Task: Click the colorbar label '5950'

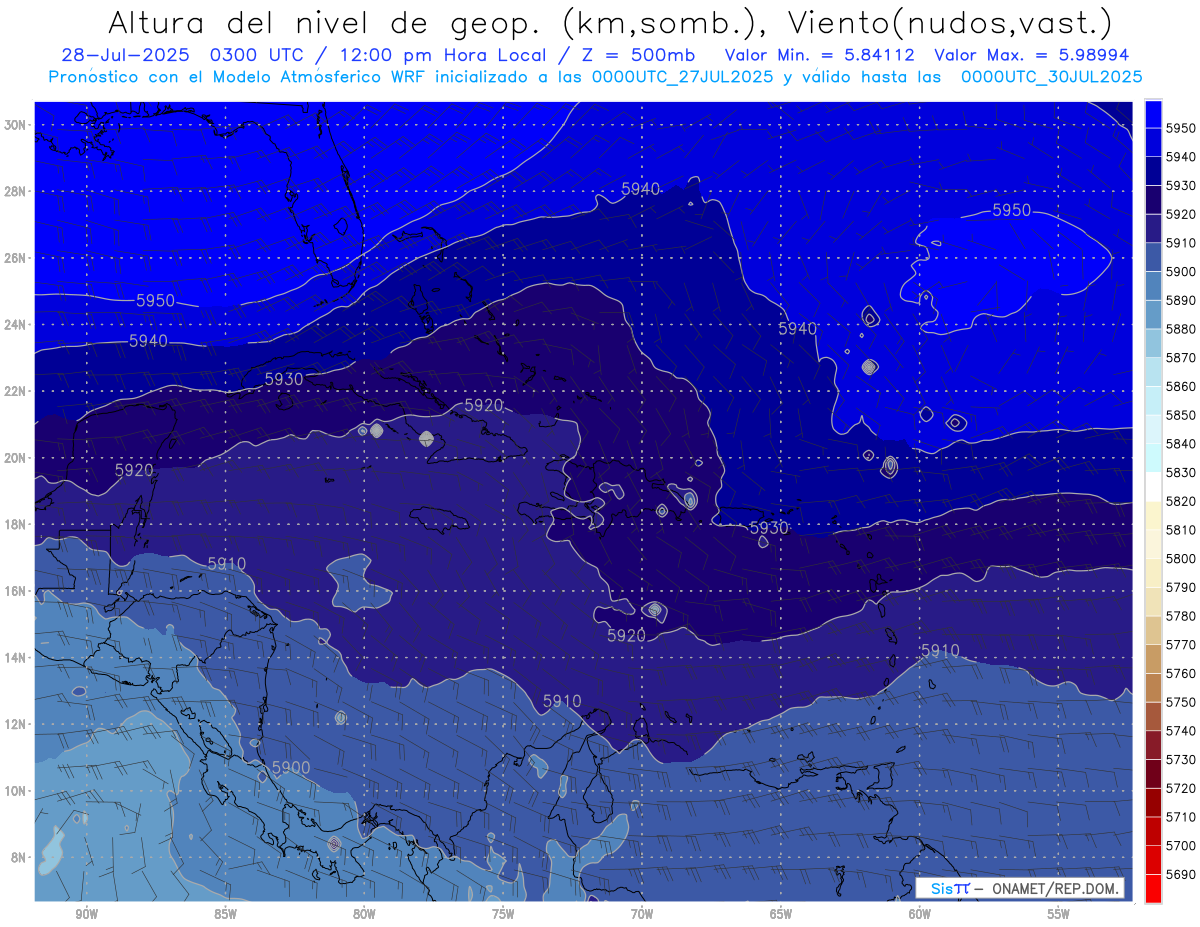Action: [x=1181, y=128]
